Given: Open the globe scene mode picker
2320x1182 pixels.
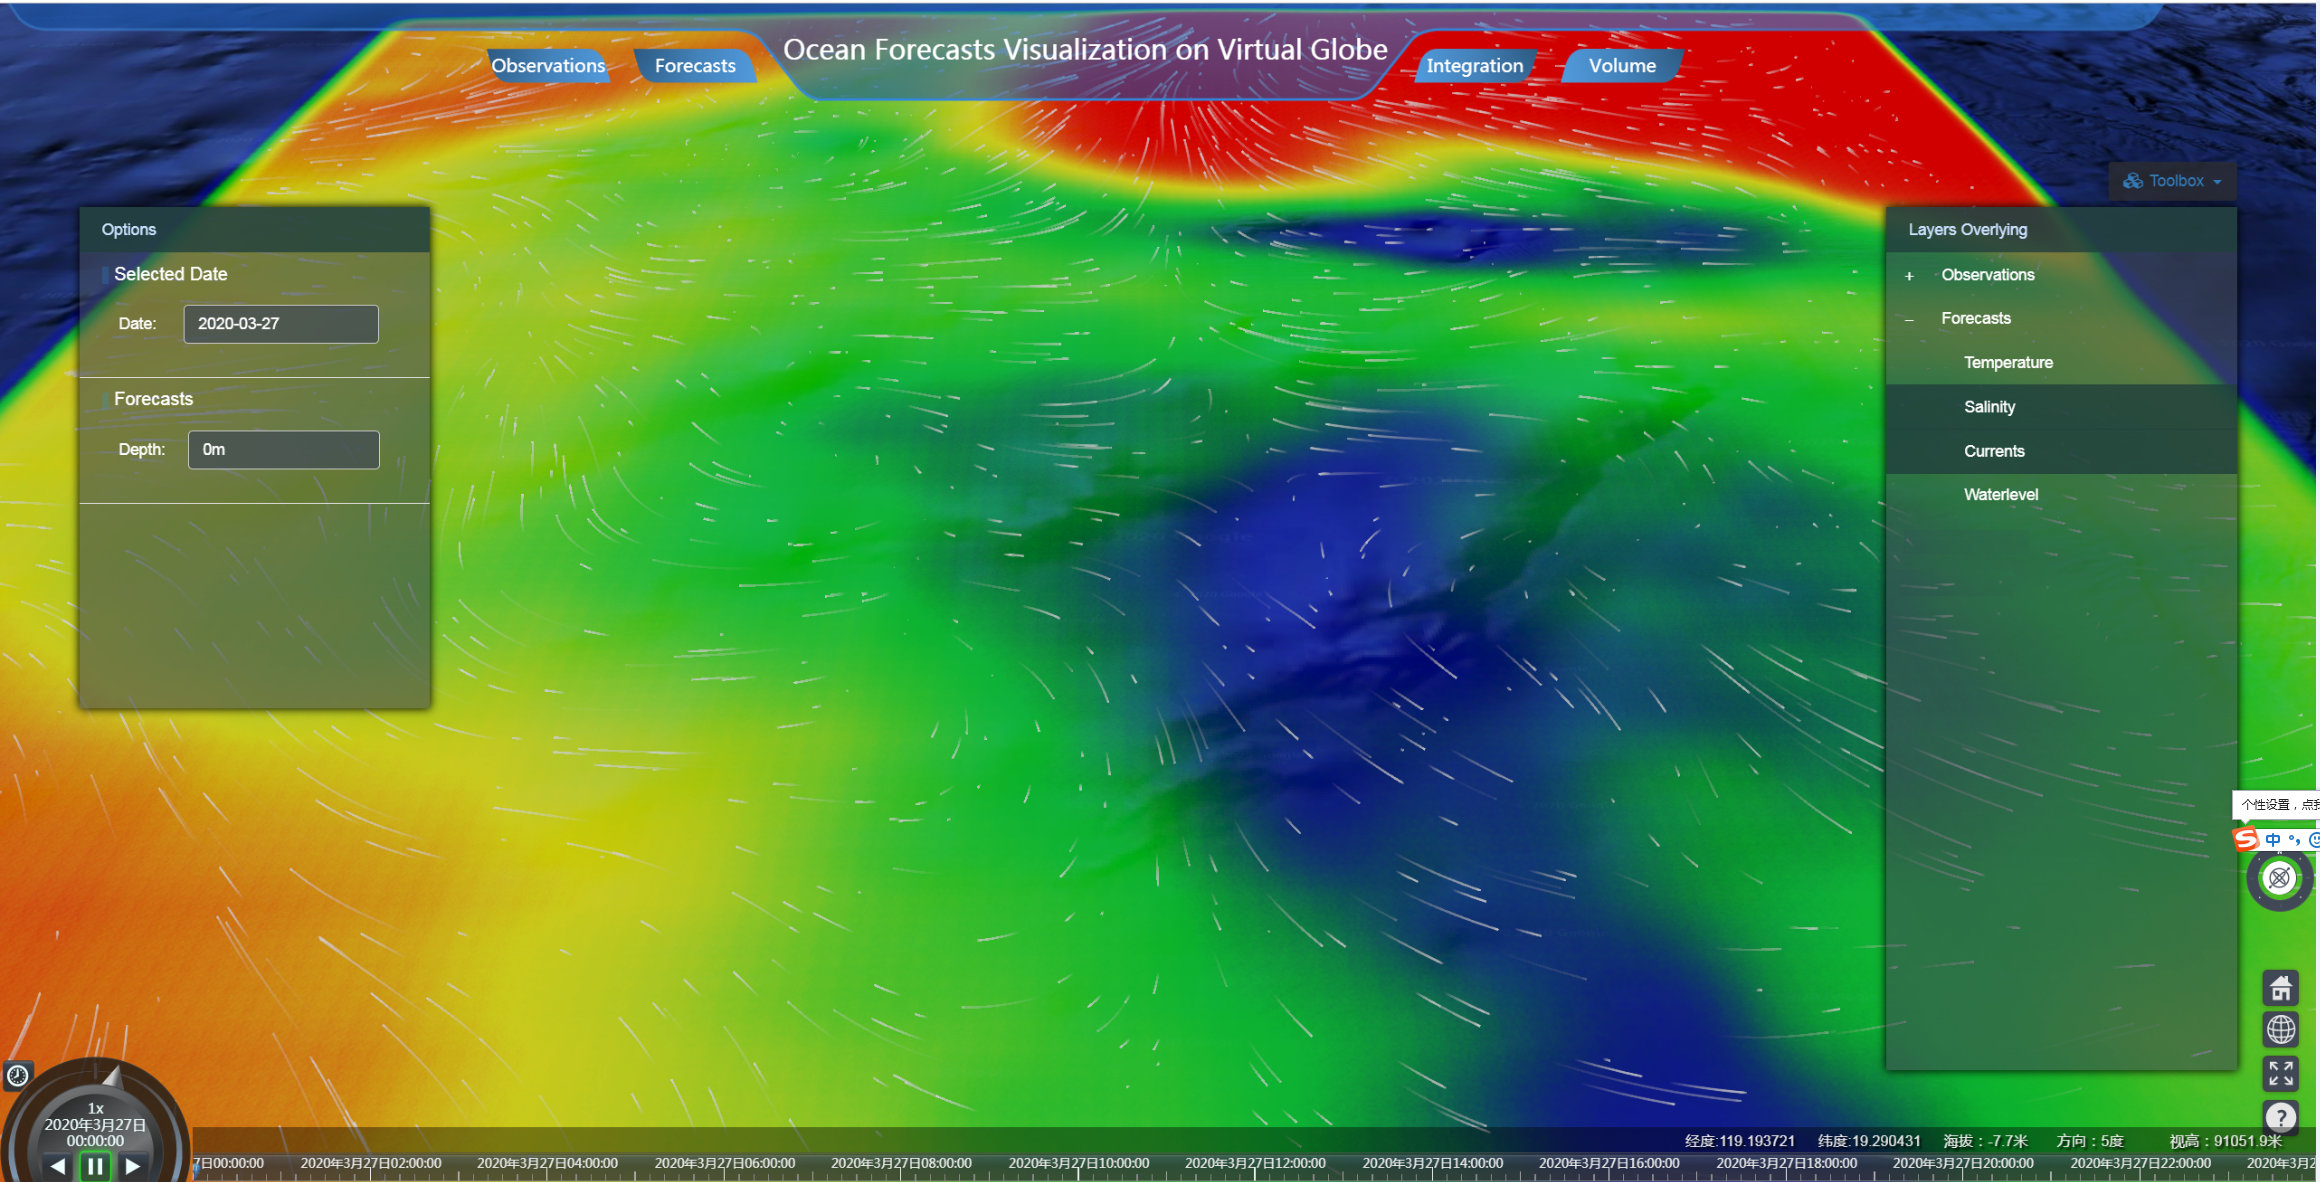Looking at the screenshot, I should point(2280,1029).
